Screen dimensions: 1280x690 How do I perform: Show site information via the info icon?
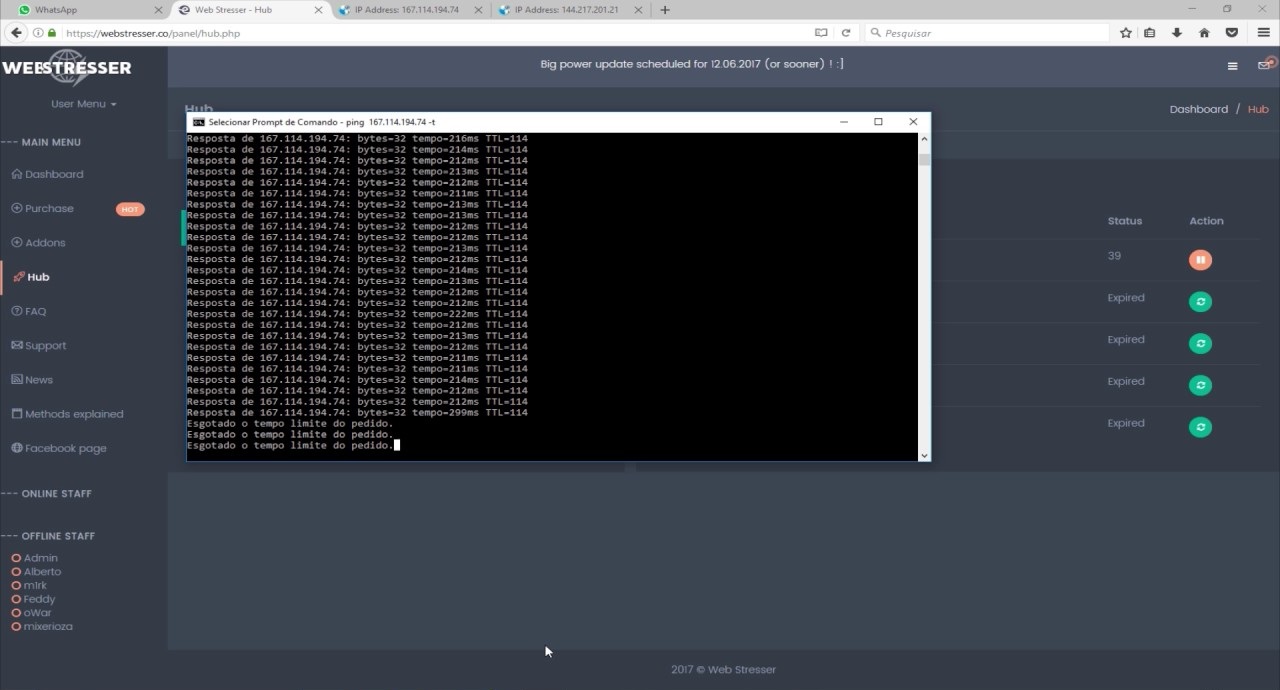click(38, 33)
